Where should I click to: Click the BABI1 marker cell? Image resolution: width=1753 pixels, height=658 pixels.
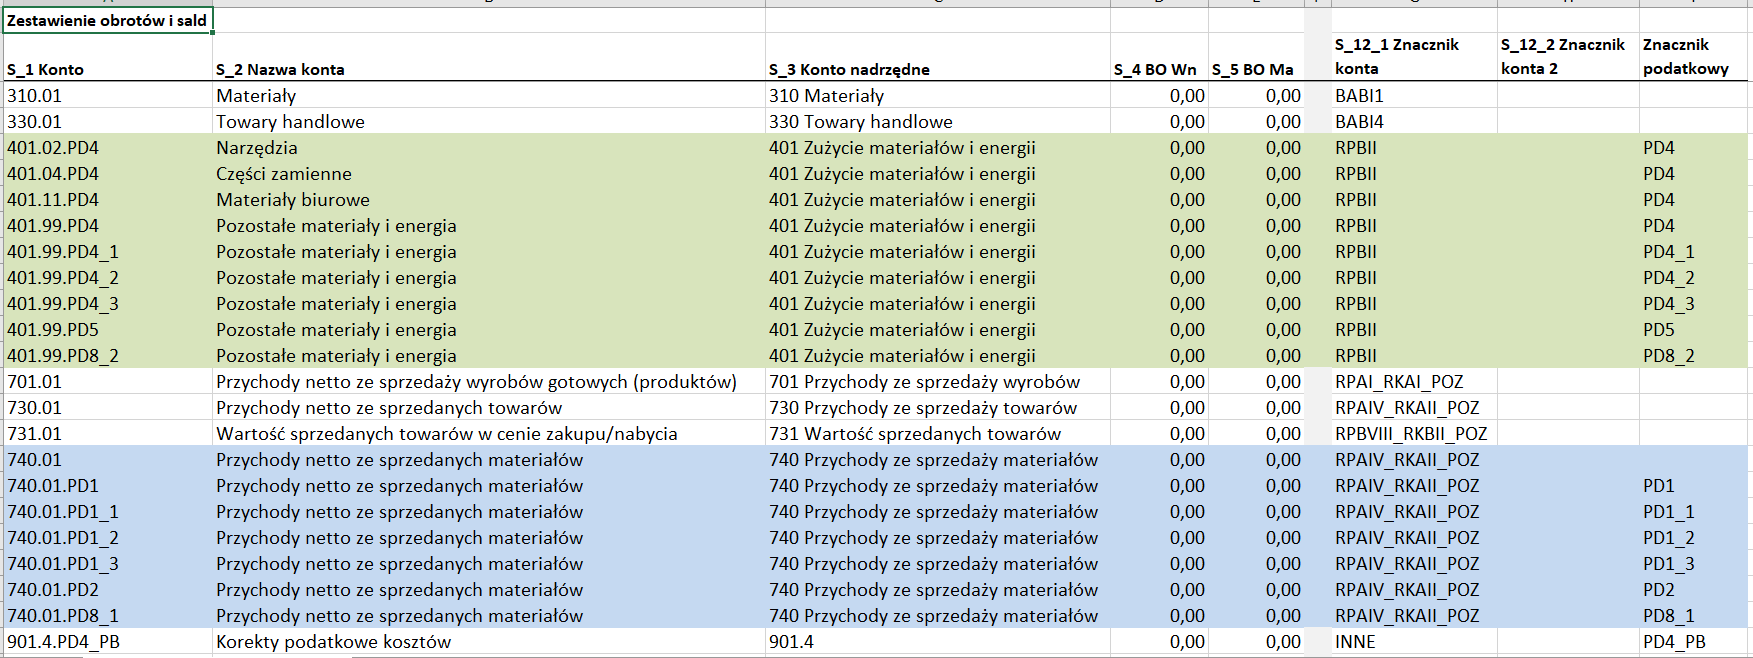[1414, 95]
